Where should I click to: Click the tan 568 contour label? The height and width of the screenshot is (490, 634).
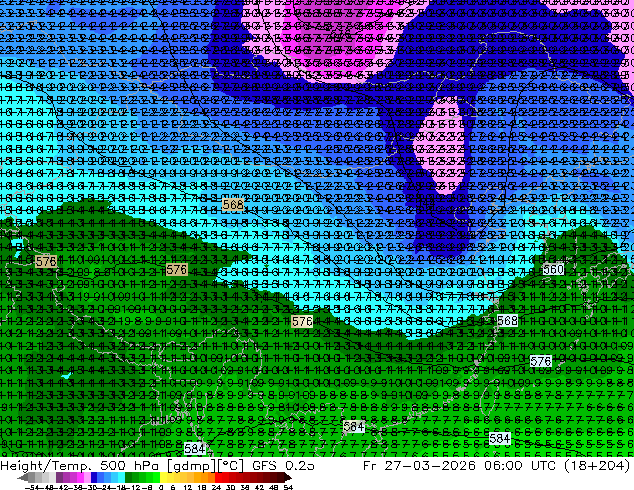(233, 205)
